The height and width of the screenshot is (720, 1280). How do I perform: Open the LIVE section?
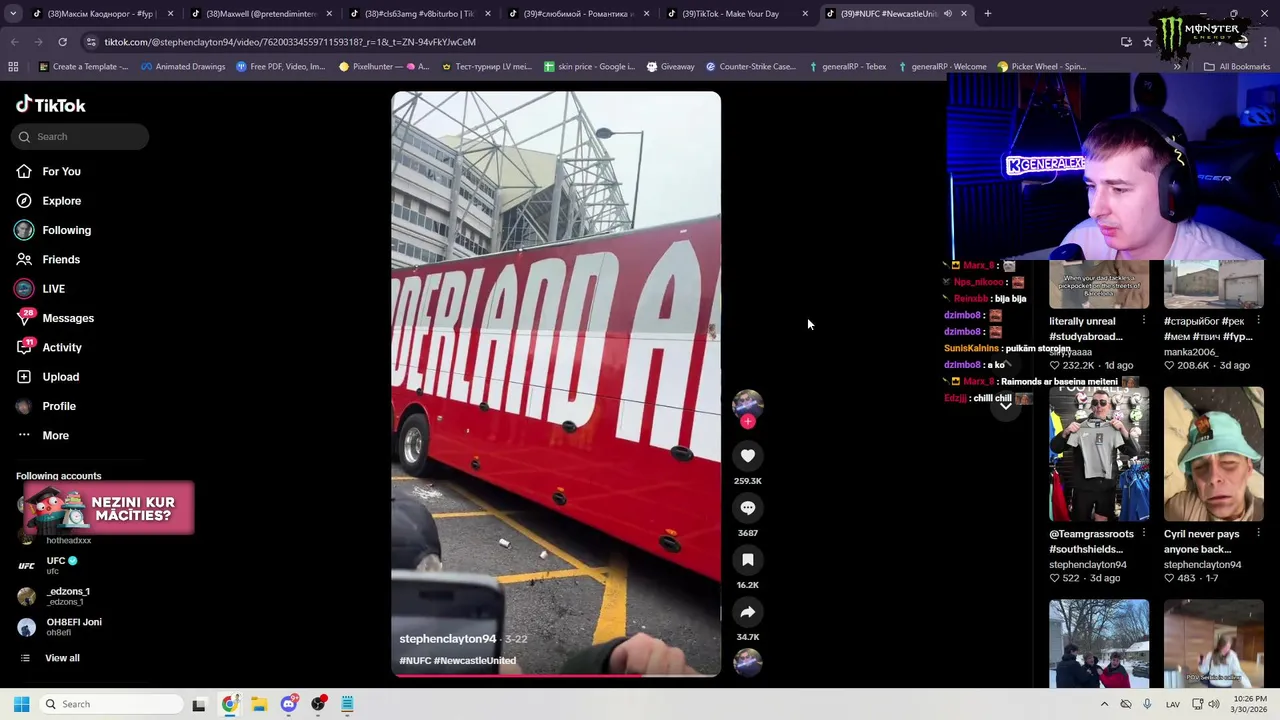point(40,289)
